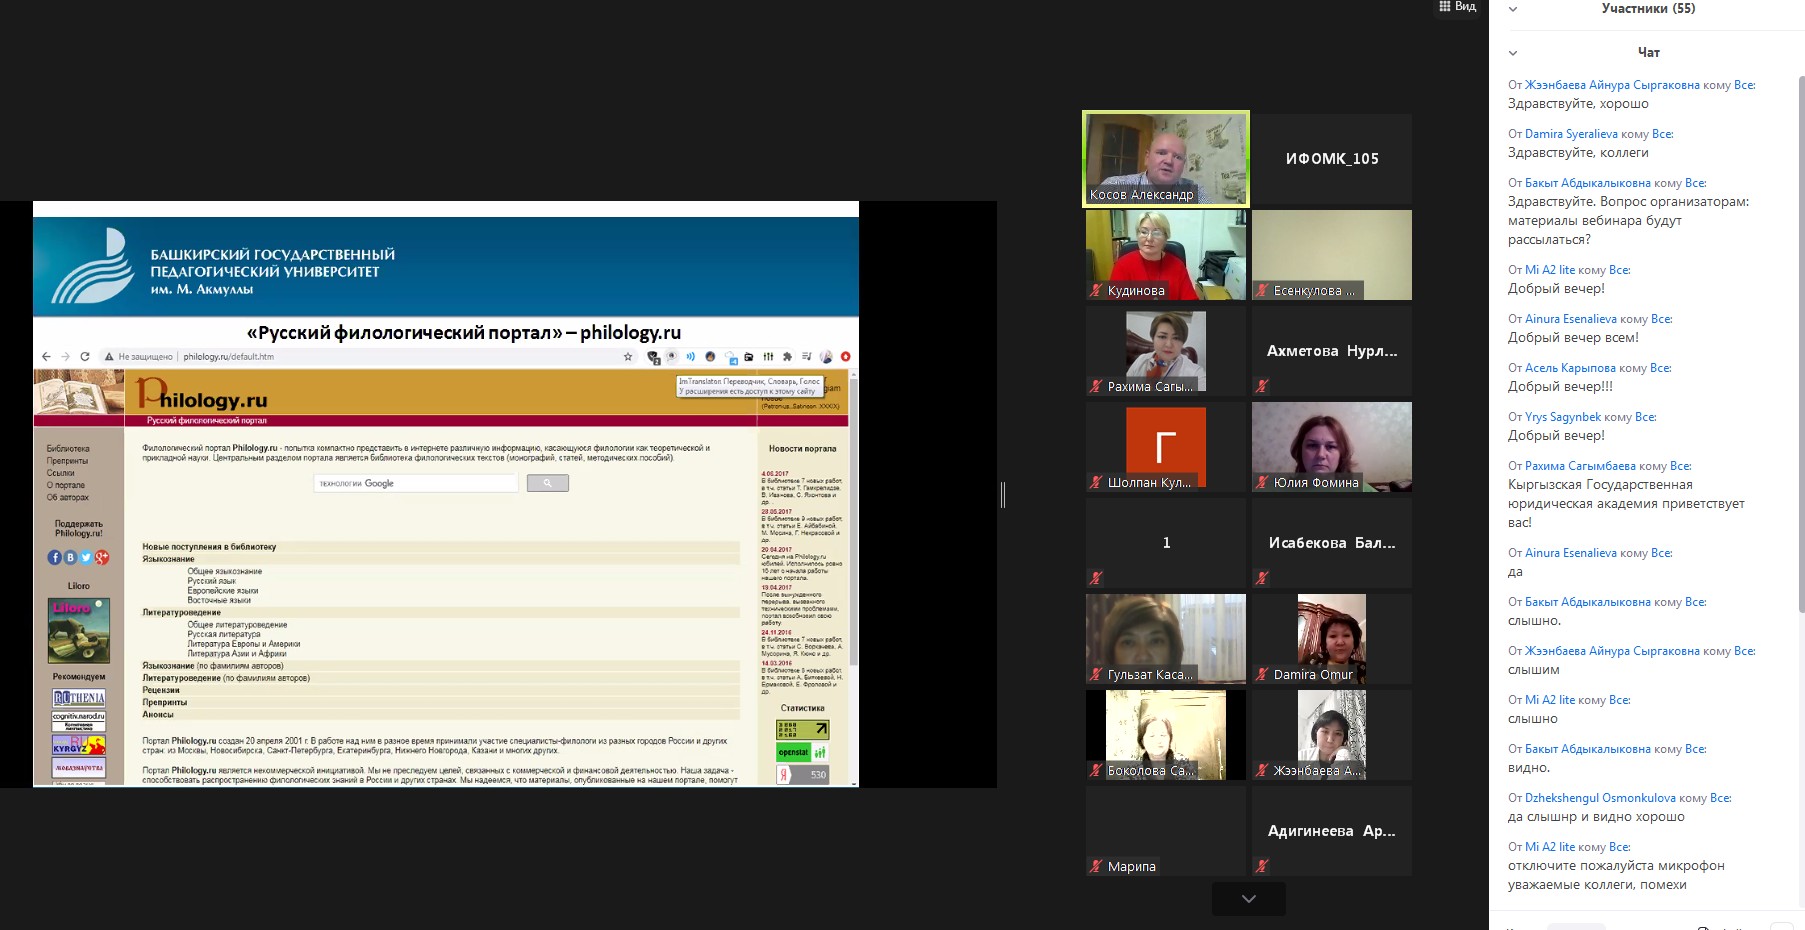Click muted mic icon on Damira Omur tile
The height and width of the screenshot is (930, 1805).
(1263, 675)
